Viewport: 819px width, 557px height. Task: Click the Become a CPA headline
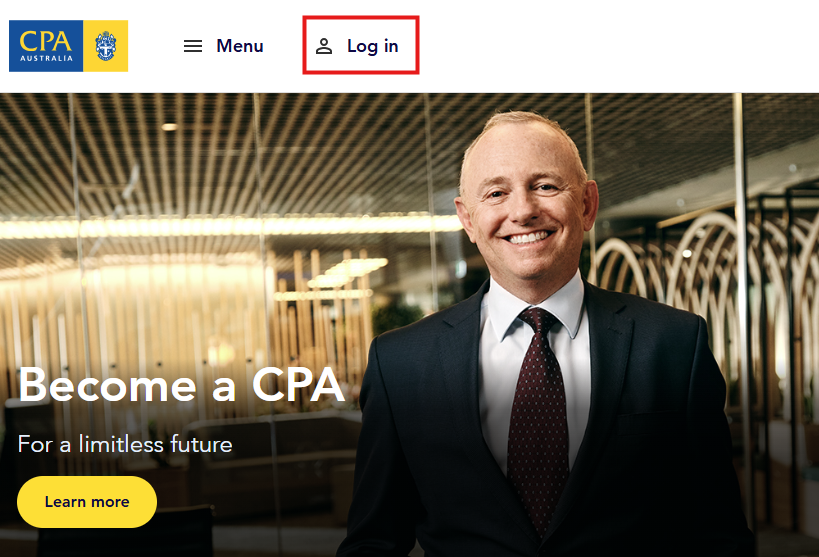(181, 385)
